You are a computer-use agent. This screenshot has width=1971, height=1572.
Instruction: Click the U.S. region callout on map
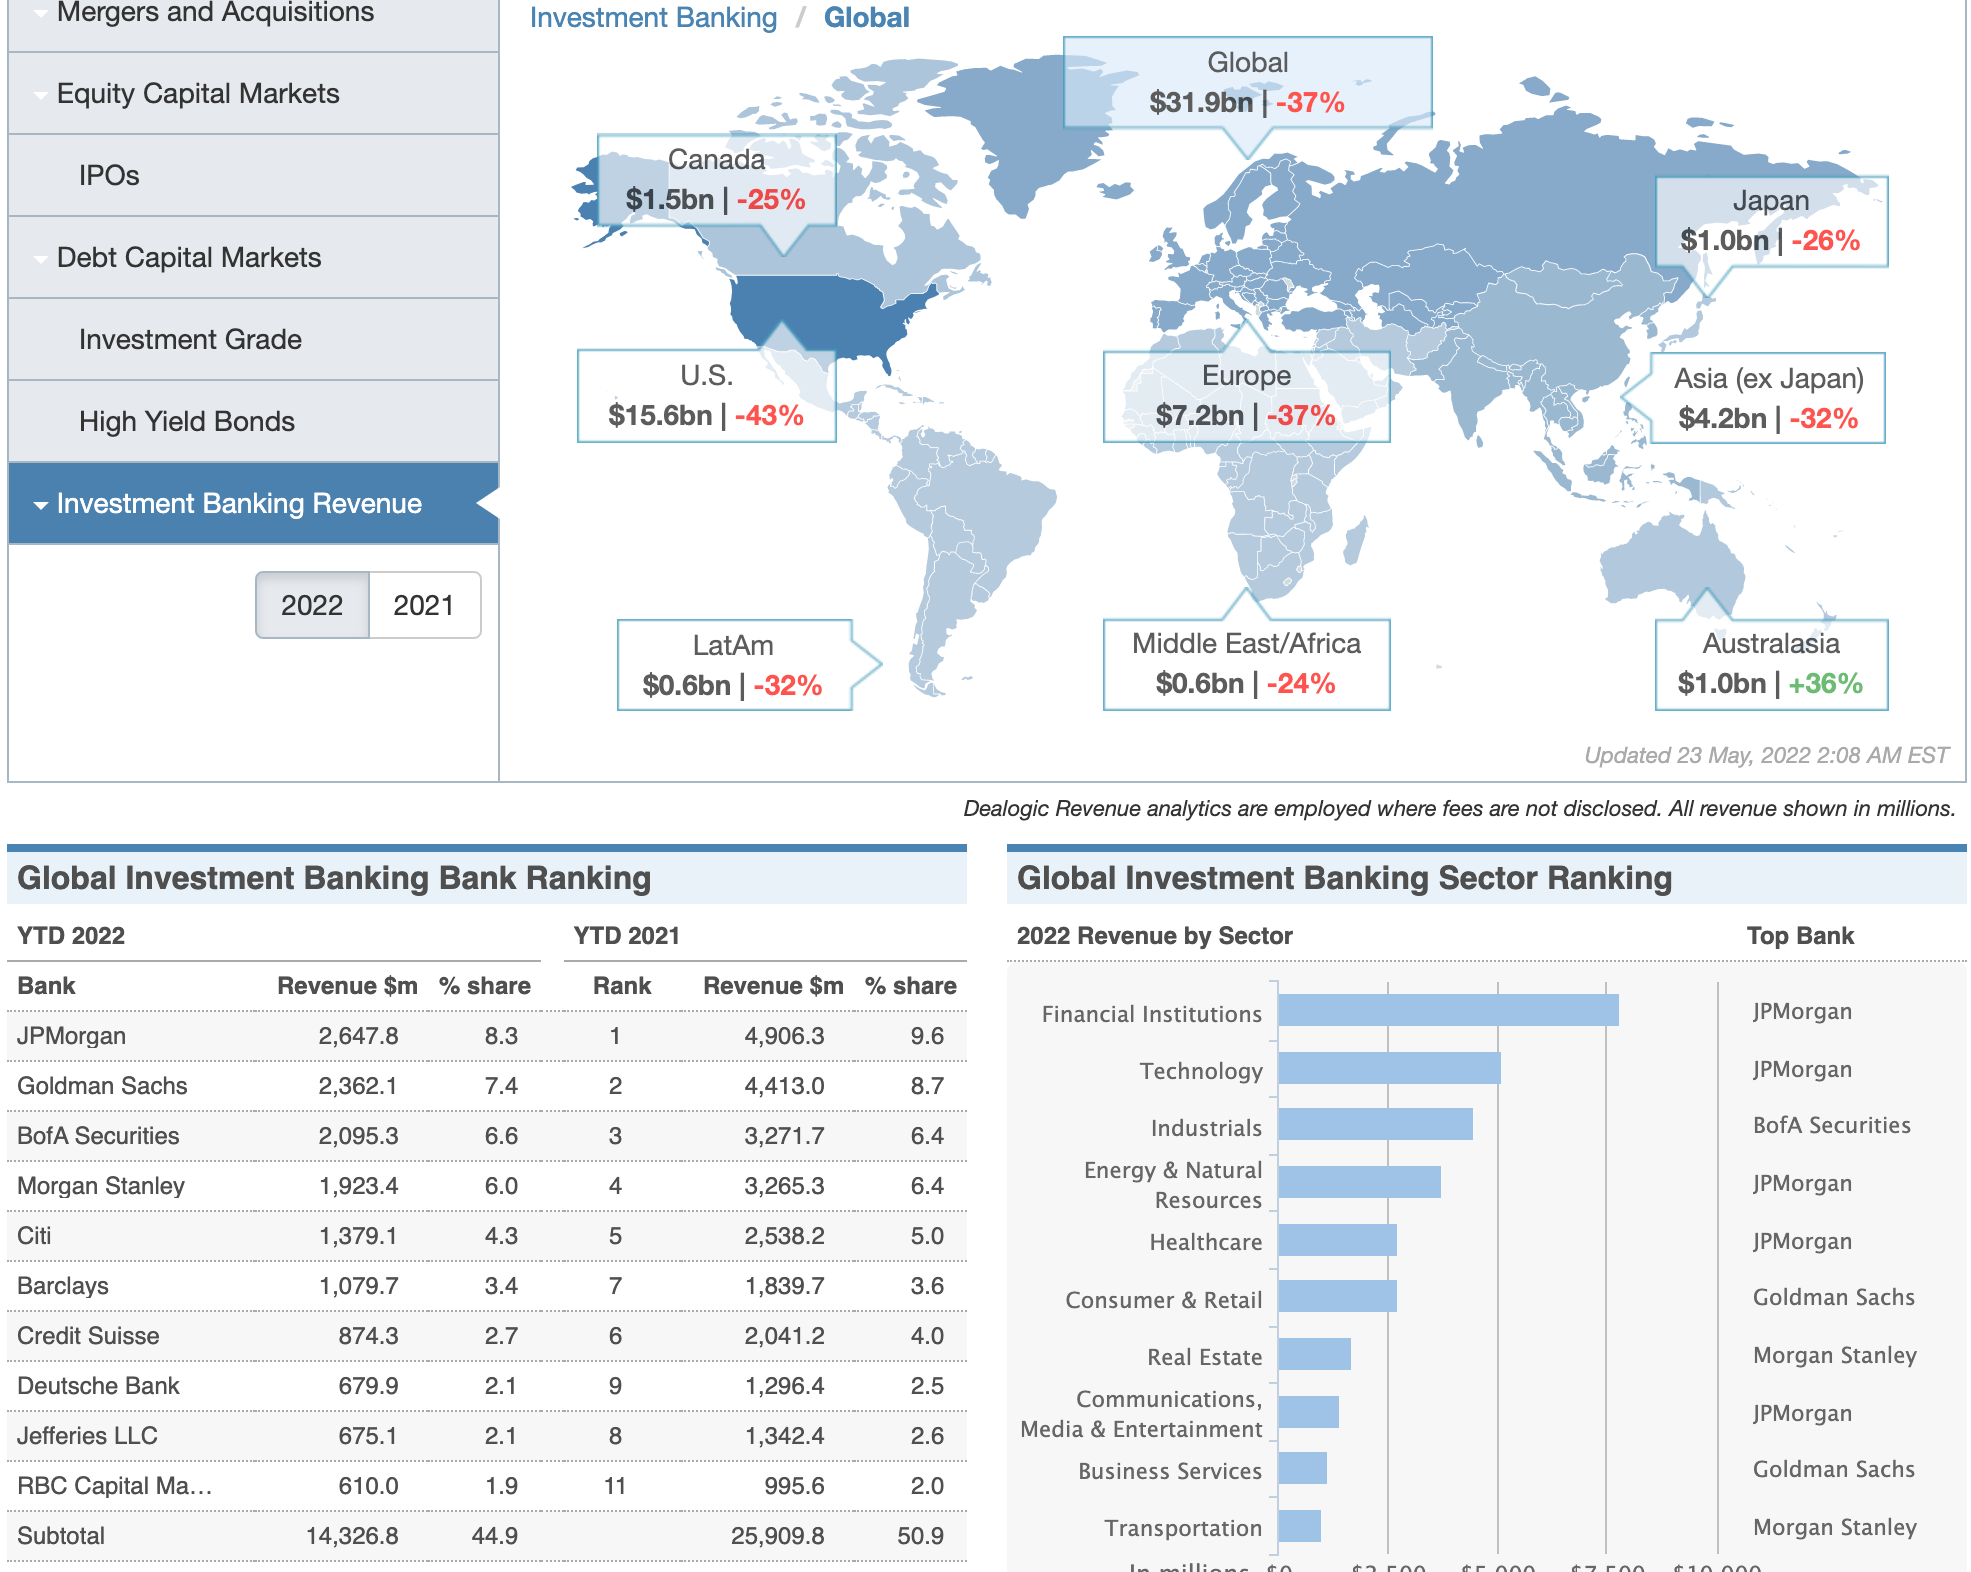[x=706, y=396]
